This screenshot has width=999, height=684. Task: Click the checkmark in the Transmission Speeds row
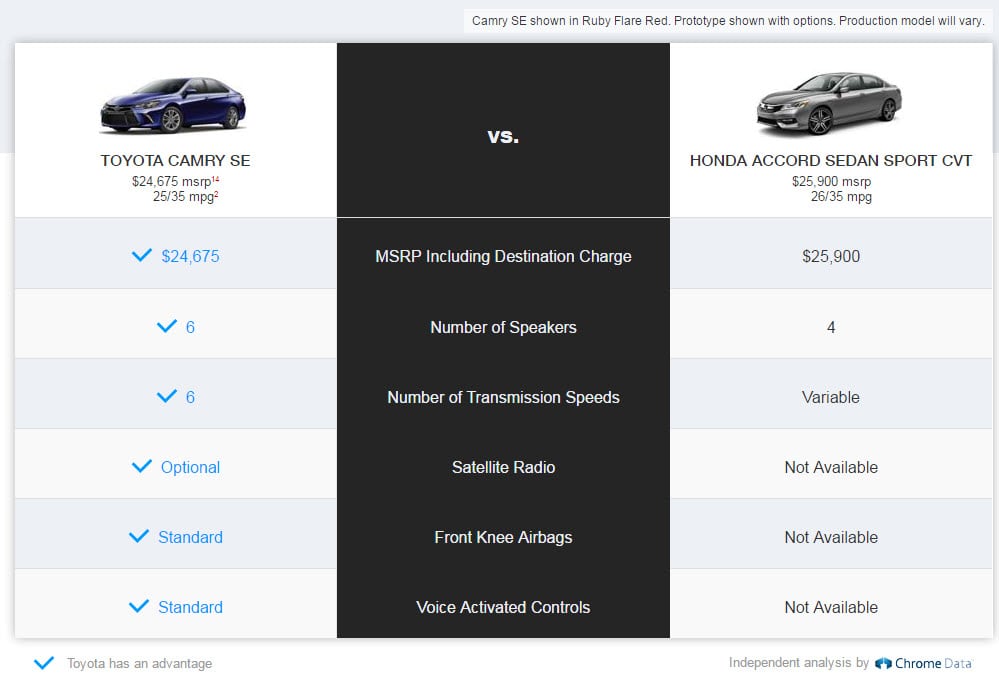coord(167,396)
